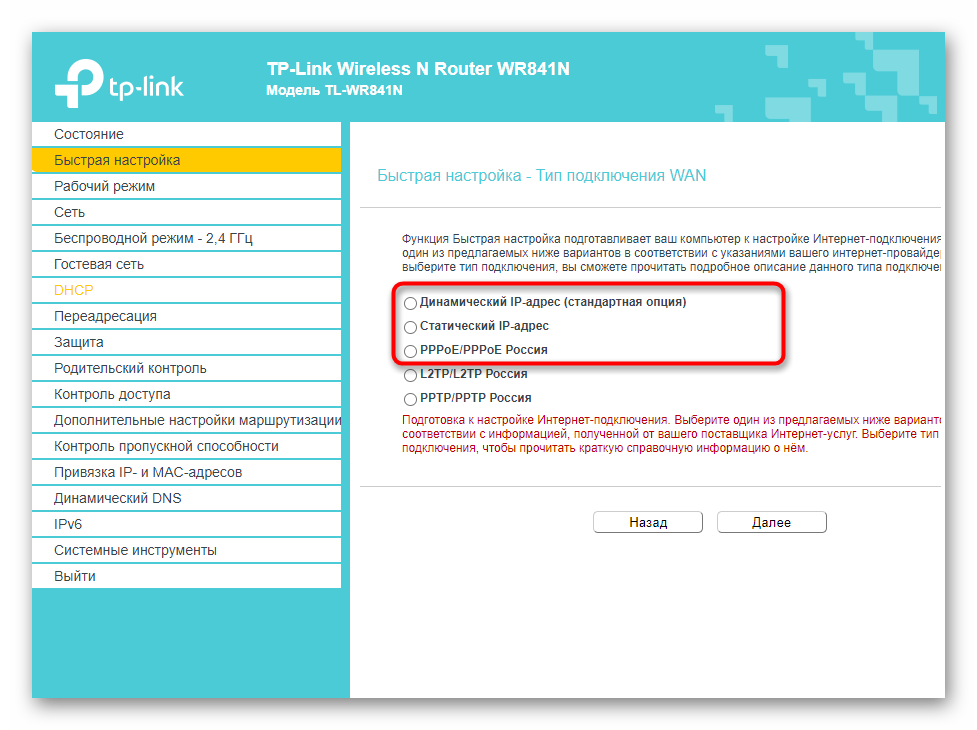Select Статический IP-адрес radio option
977x730 pixels.
(410, 327)
